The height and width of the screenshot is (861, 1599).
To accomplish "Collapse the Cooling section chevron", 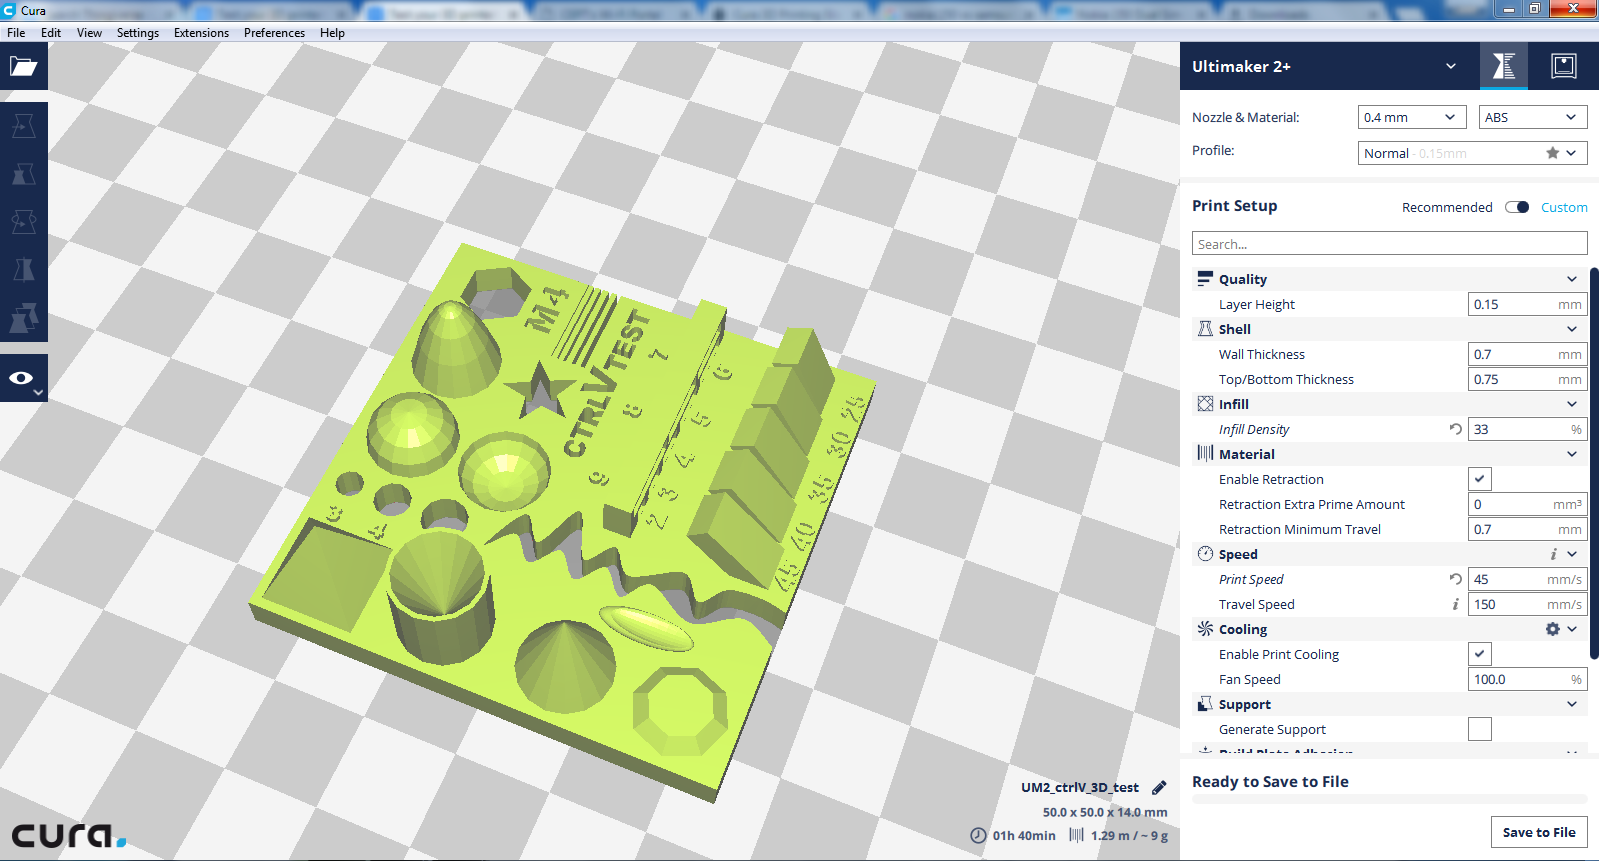I will click(x=1572, y=629).
